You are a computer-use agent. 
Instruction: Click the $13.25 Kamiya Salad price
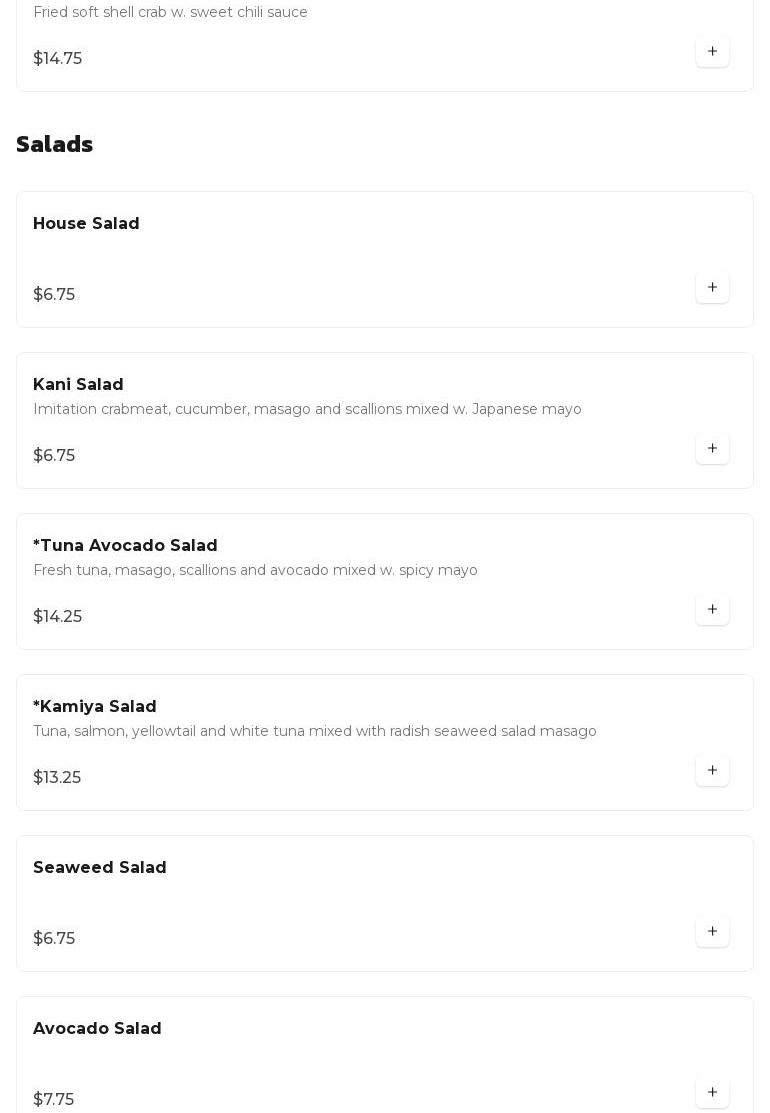coord(57,778)
